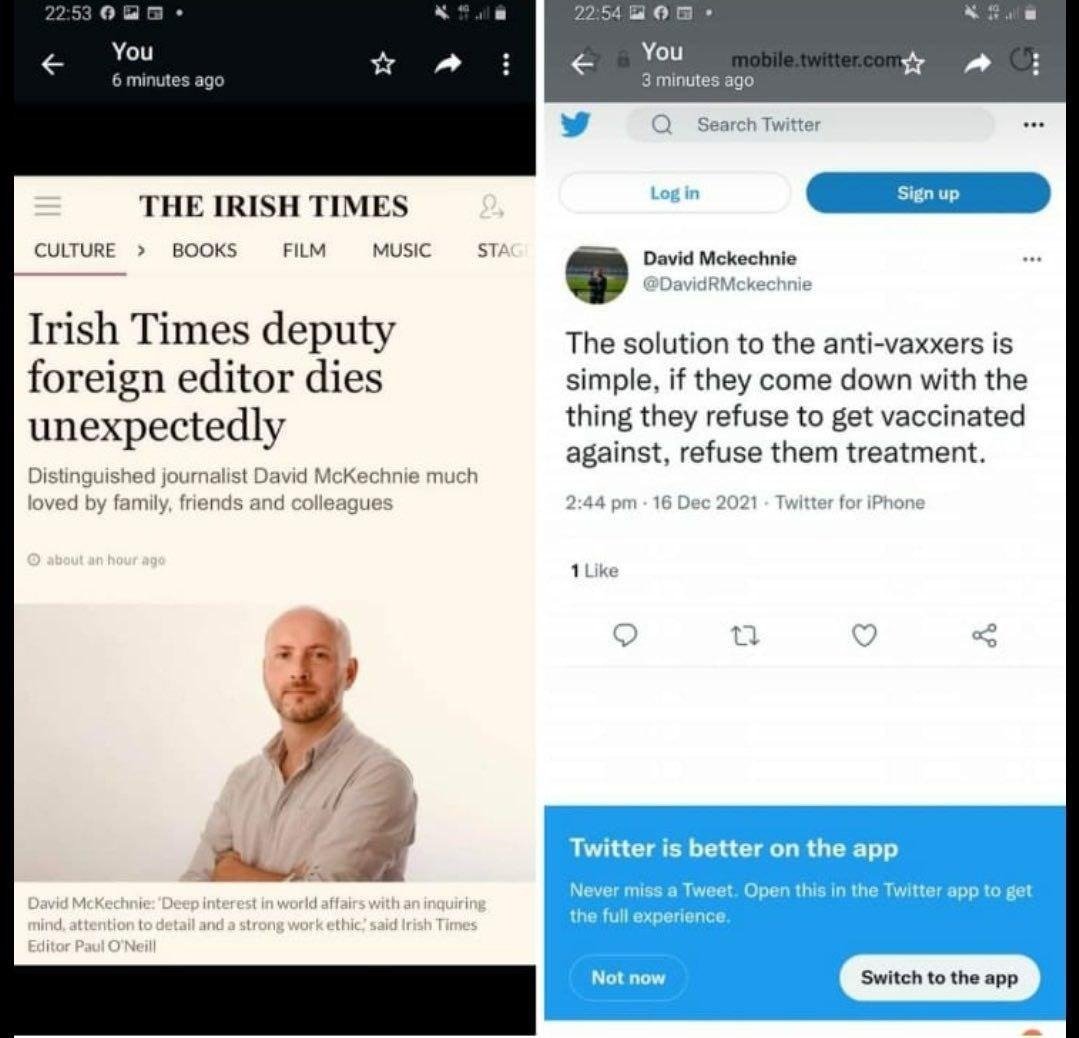Open tweet options three-dot menu
This screenshot has height=1038, width=1079.
pyautogui.click(x=1032, y=260)
